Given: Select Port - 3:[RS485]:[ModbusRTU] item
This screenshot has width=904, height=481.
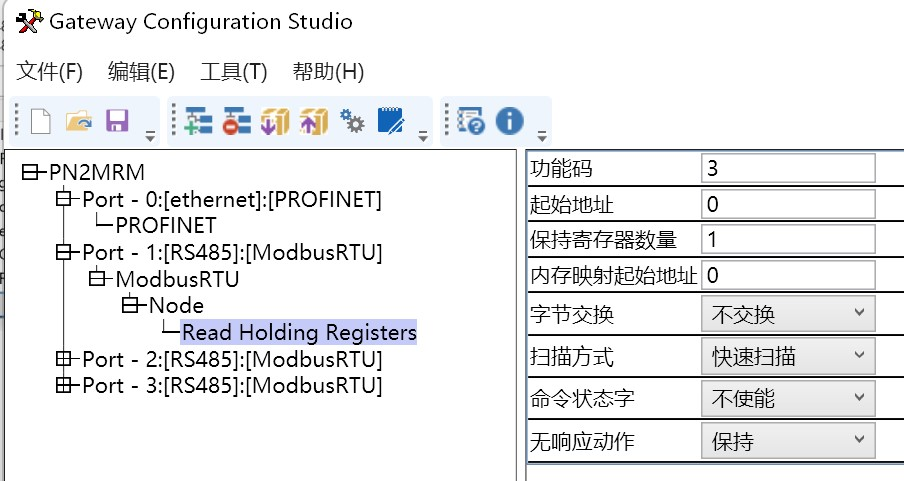Looking at the screenshot, I should tap(232, 385).
